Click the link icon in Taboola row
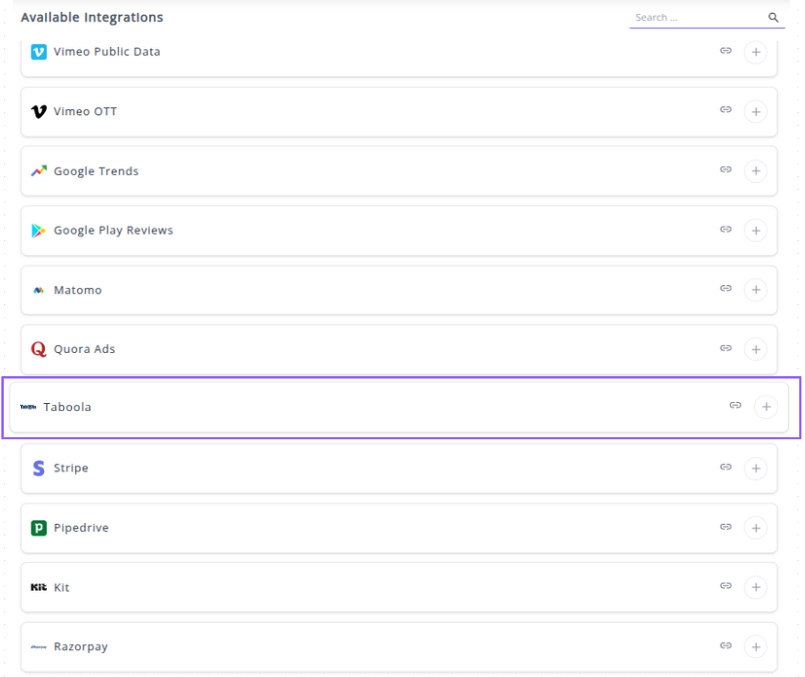This screenshot has width=805, height=677. click(735, 406)
